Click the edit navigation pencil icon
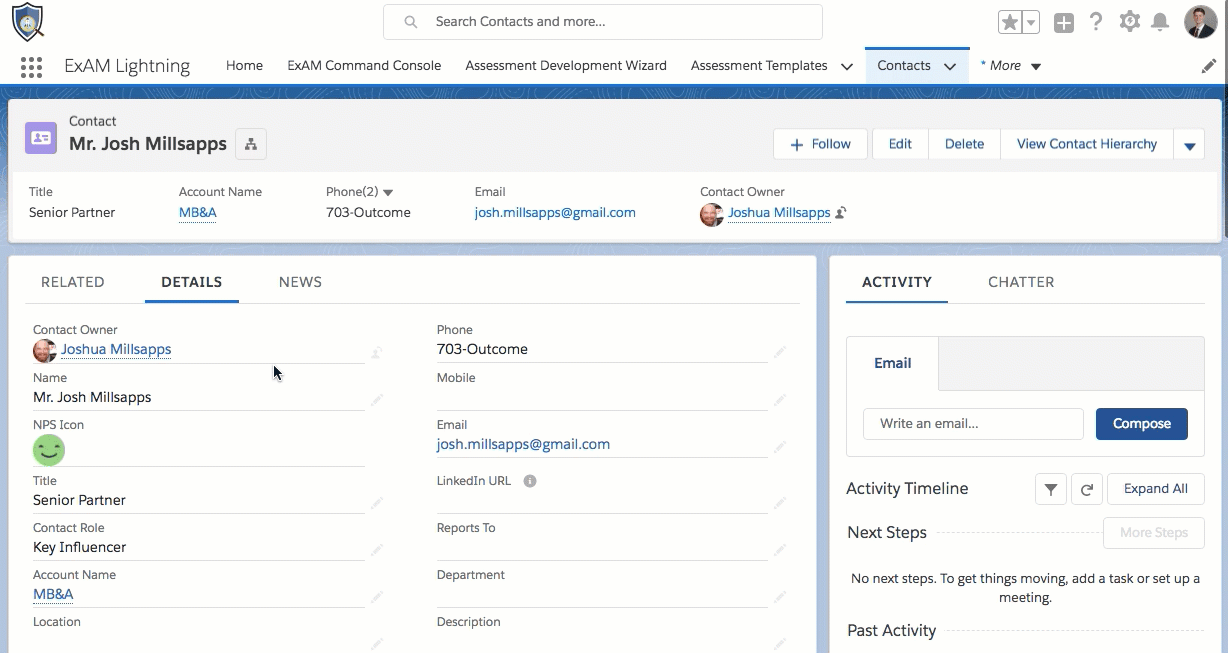1228x653 pixels. [1209, 66]
